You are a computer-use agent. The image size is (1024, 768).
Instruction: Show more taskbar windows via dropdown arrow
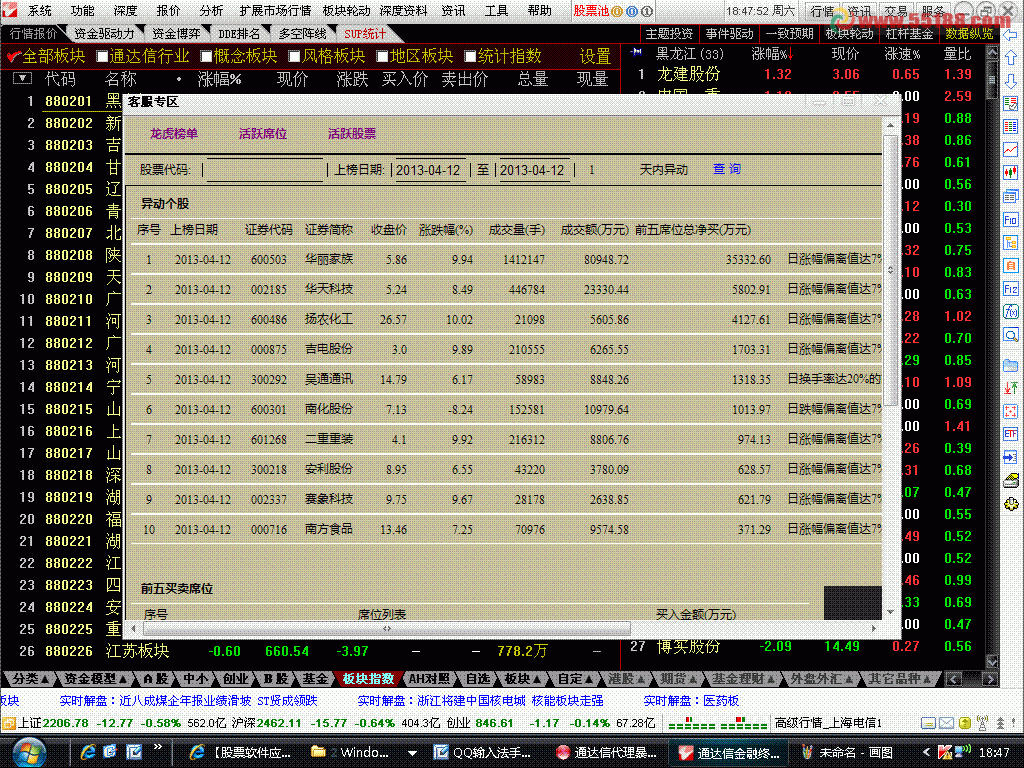pos(412,753)
